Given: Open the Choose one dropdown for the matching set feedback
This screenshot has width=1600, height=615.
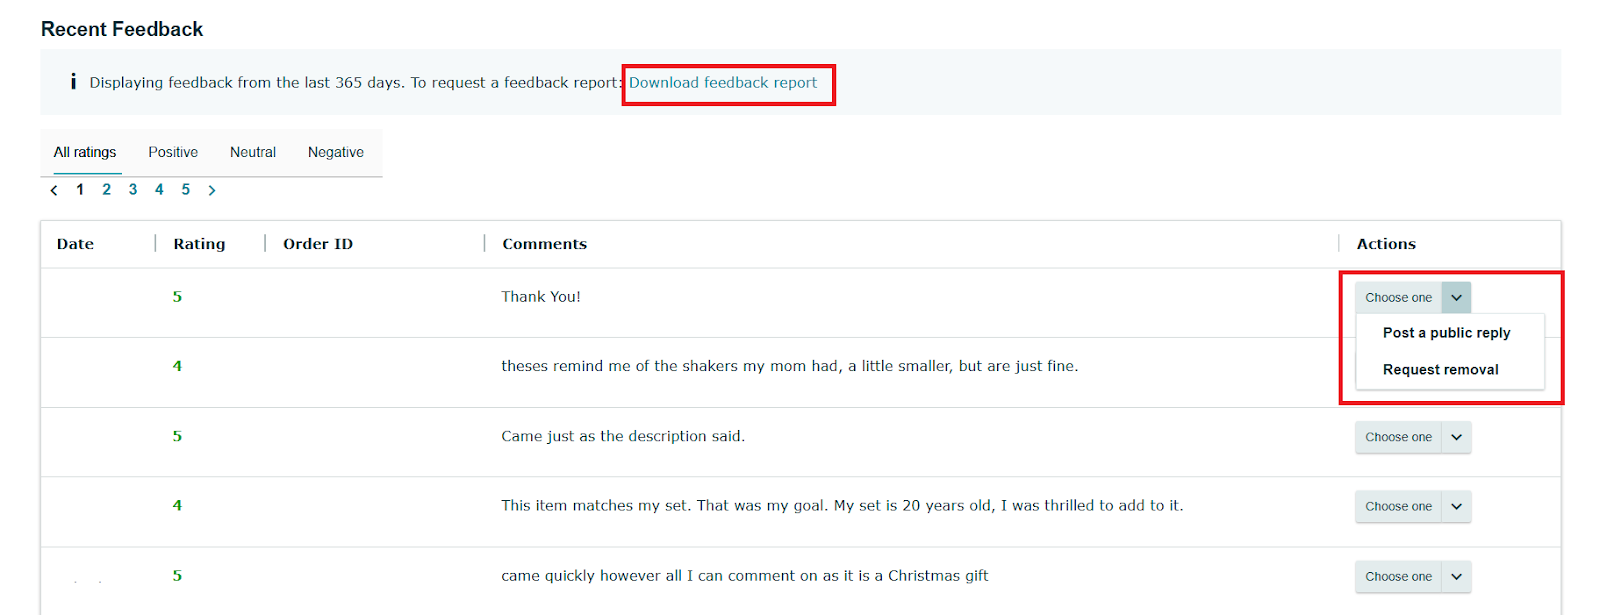Looking at the screenshot, I should pyautogui.click(x=1412, y=506).
